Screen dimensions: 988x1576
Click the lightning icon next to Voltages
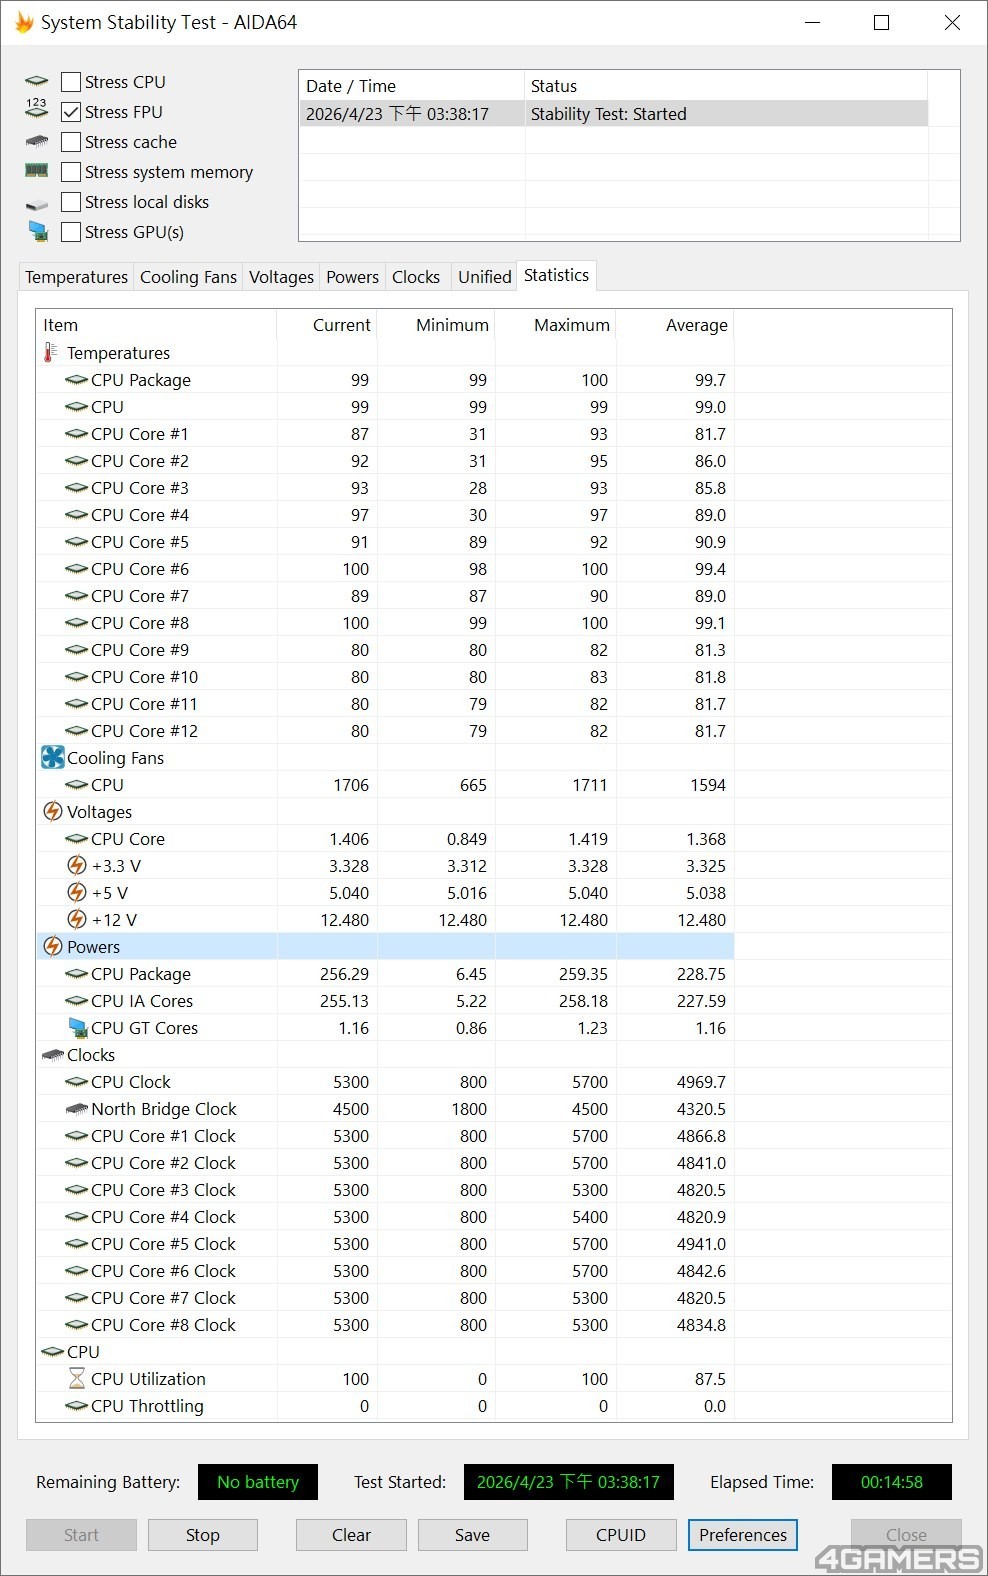(52, 812)
